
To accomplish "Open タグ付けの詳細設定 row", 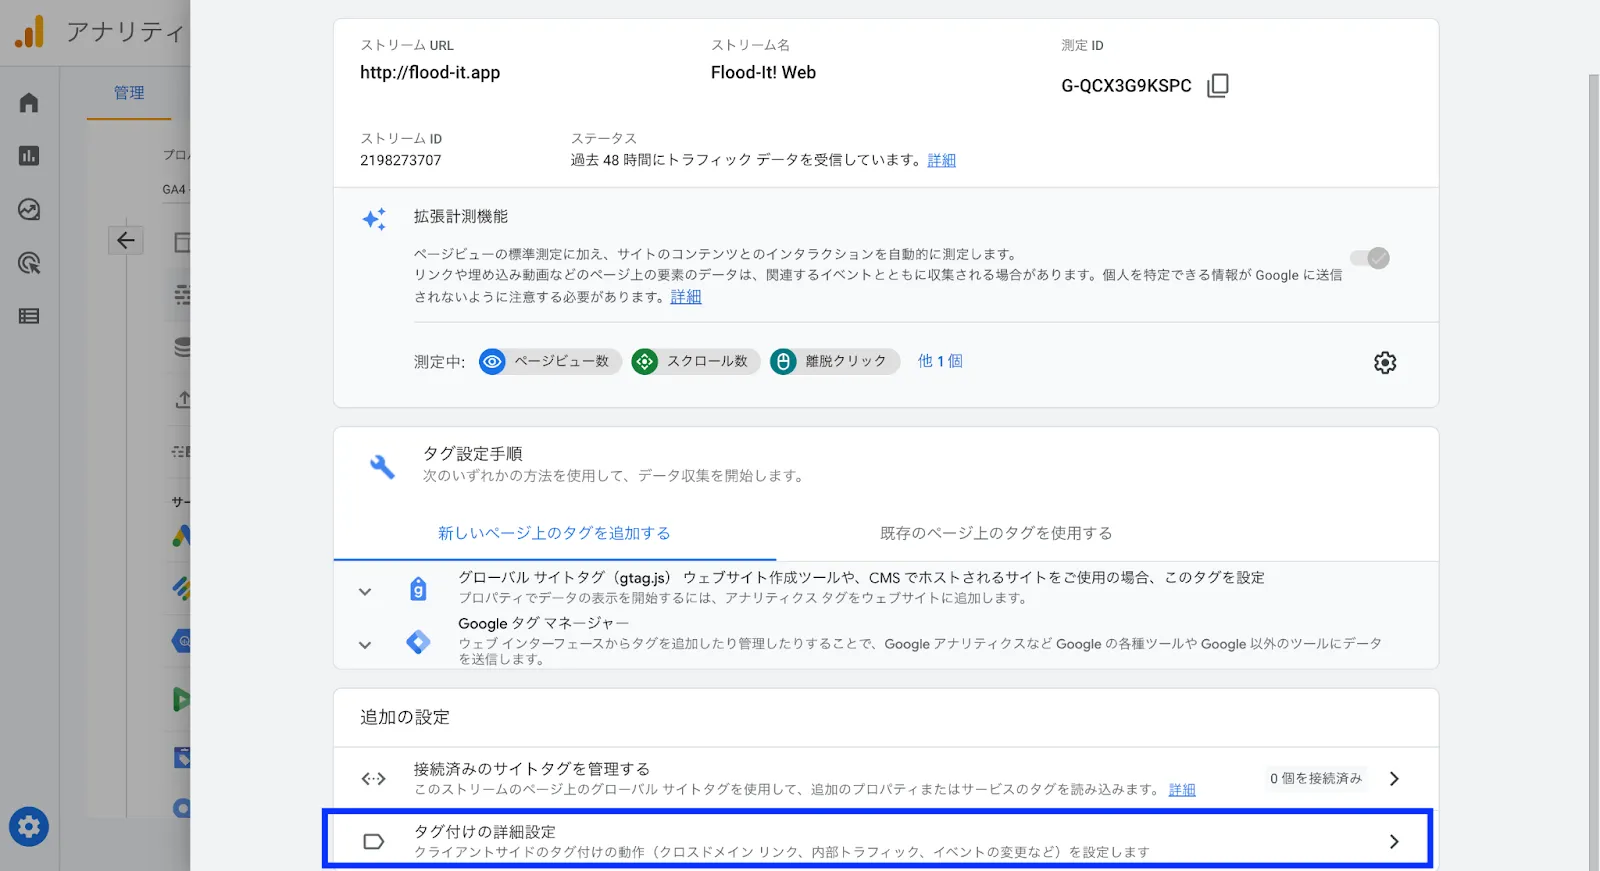I will point(878,841).
